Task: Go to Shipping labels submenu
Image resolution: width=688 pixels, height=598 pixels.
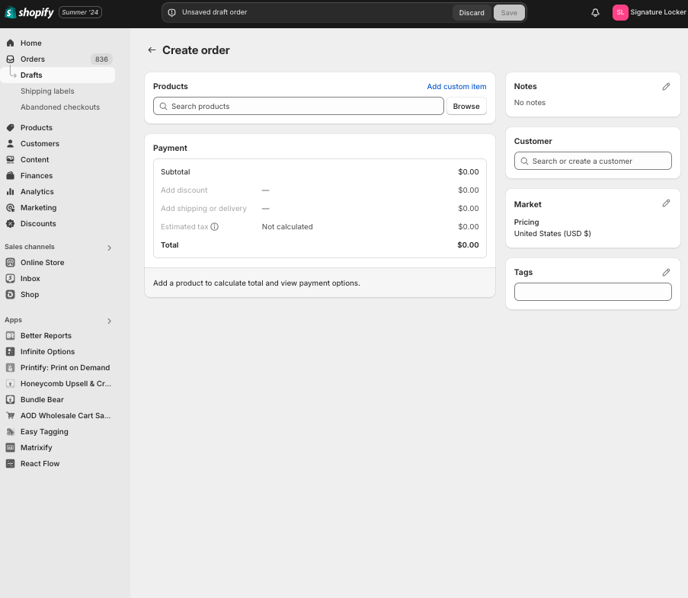Action: 47,91
